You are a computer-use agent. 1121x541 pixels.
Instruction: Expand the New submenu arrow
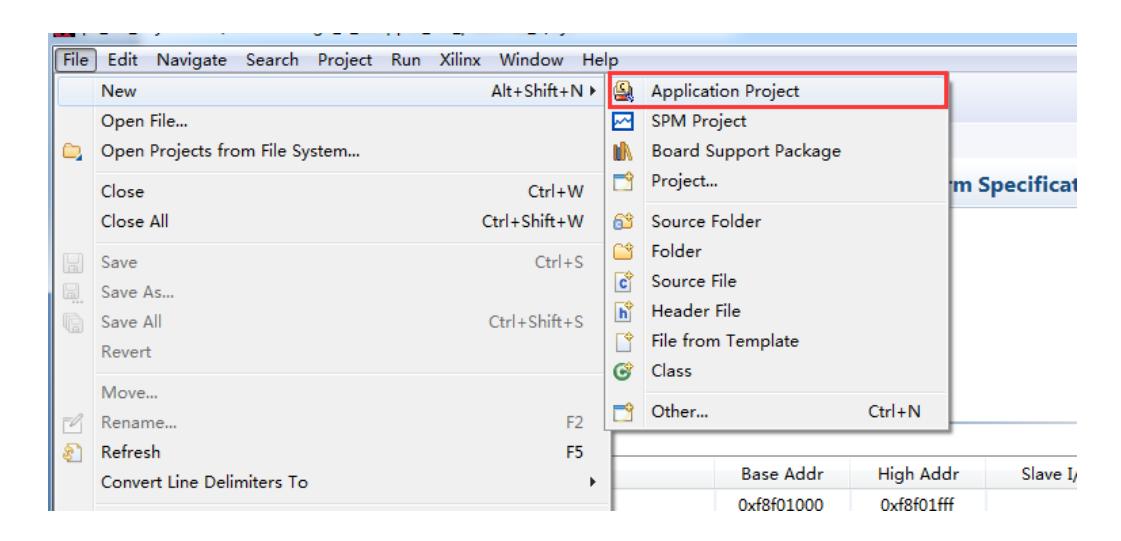coord(594,92)
